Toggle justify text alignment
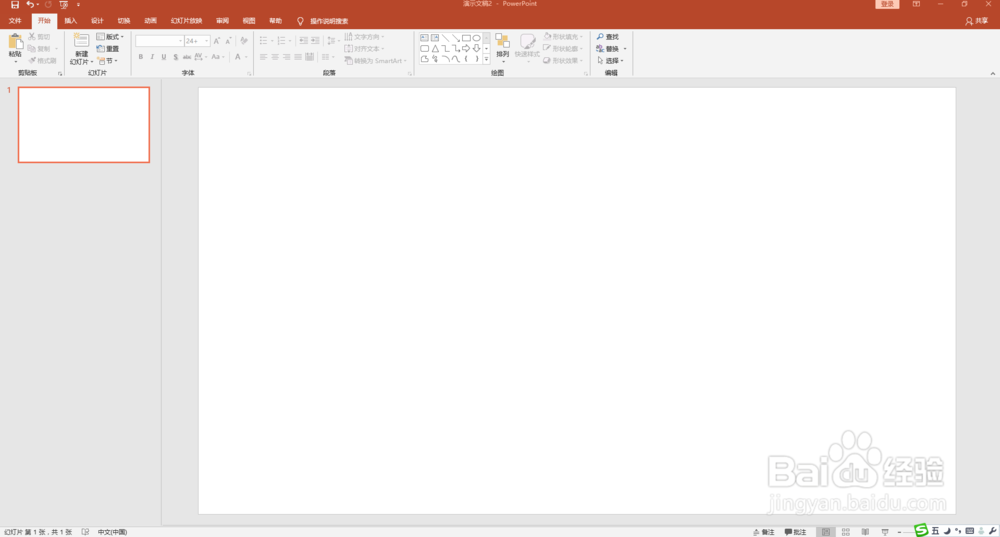 [x=298, y=57]
